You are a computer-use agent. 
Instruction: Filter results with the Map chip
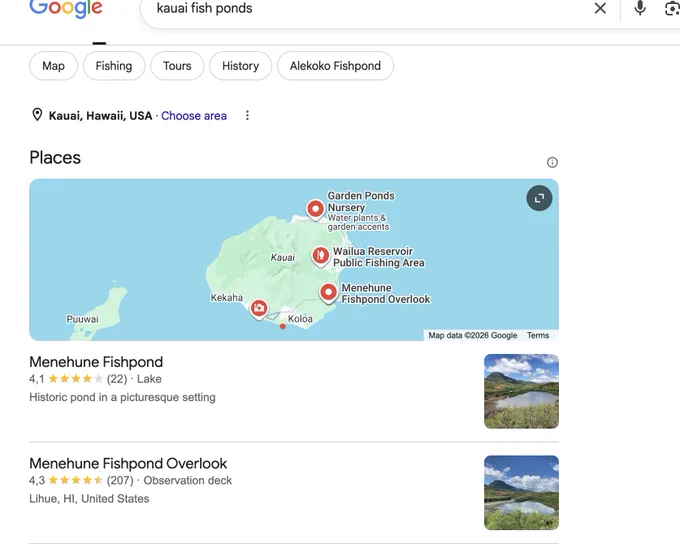tap(53, 66)
